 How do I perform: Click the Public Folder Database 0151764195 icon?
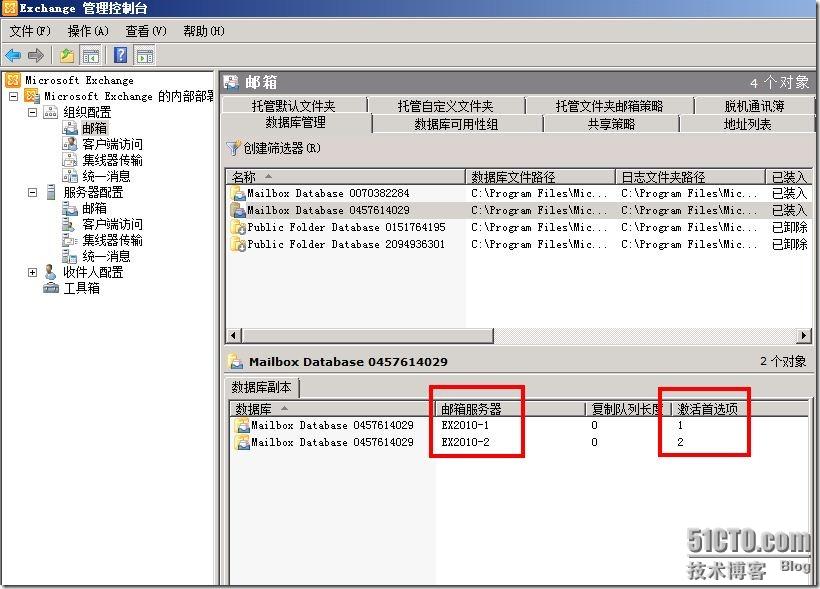[238, 227]
